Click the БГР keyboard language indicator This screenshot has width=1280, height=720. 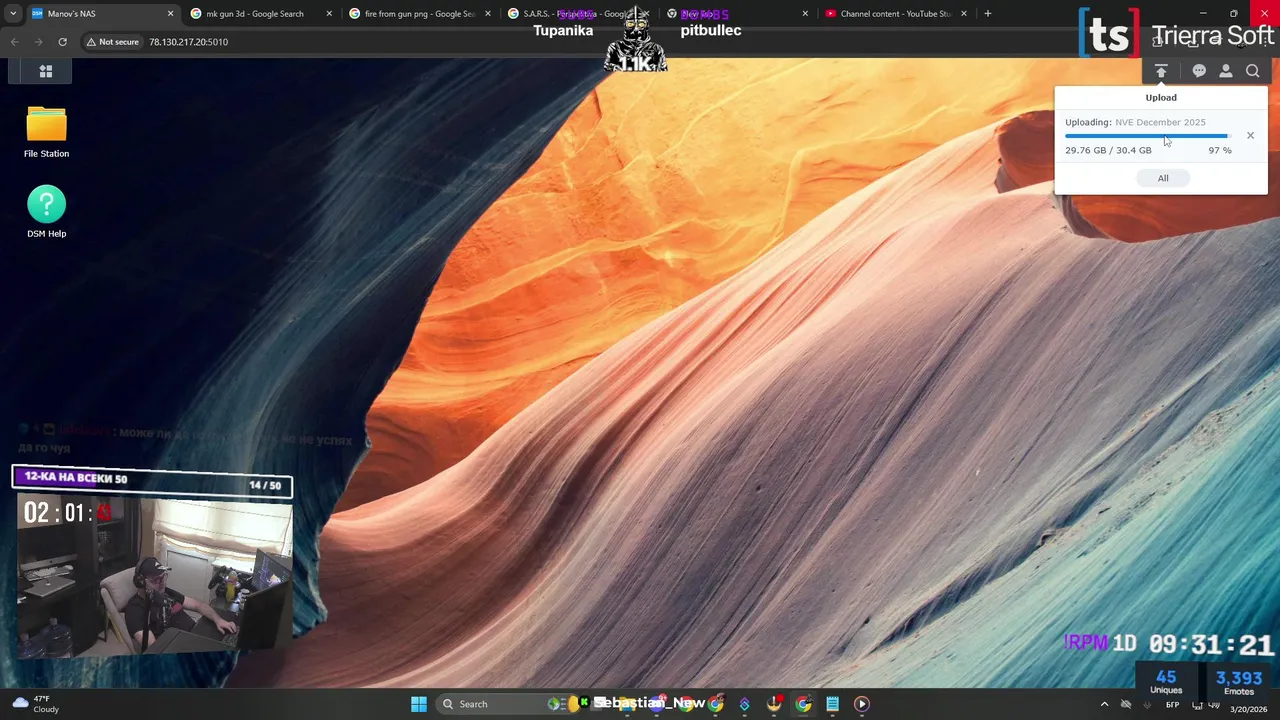click(x=1173, y=706)
